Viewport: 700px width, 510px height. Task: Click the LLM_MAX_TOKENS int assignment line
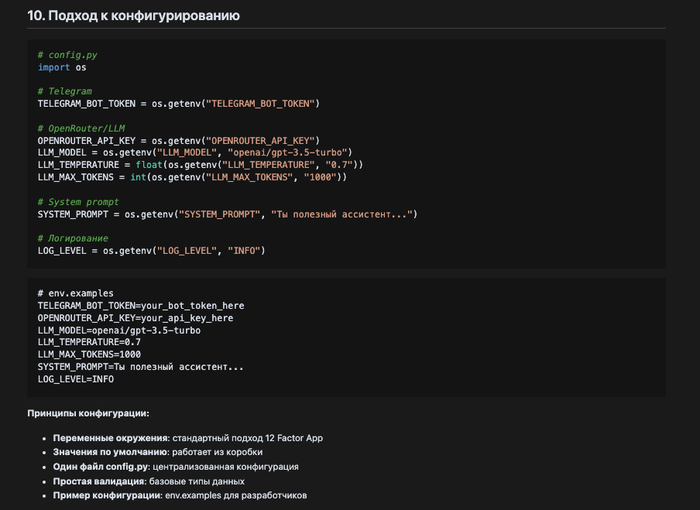tap(192, 177)
